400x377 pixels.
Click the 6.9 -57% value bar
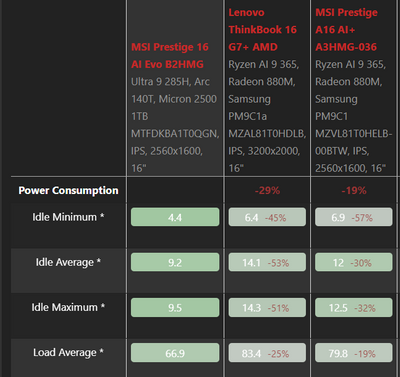tap(354, 217)
